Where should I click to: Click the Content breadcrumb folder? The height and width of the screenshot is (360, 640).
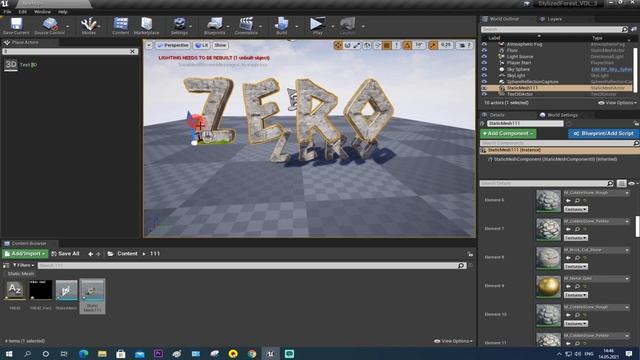[127, 254]
